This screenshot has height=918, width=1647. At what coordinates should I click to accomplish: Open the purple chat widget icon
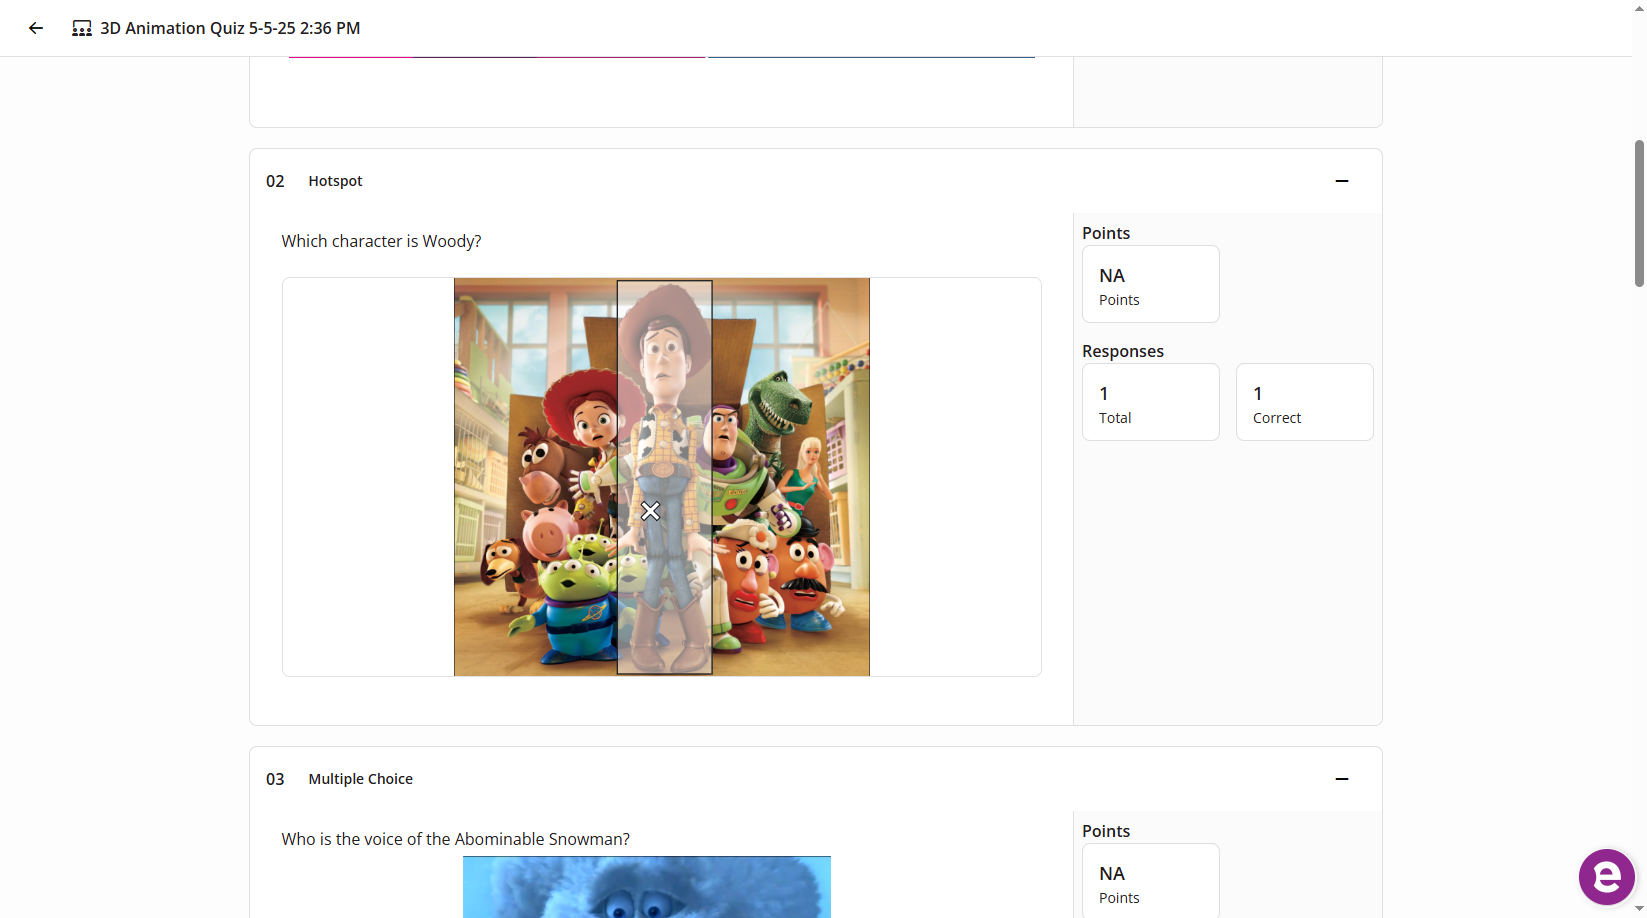tap(1606, 877)
